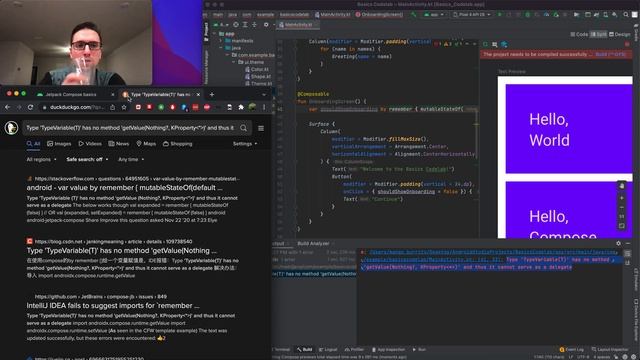Click the expand all icon in Project panel
Screen dimensions: 640x360
(x=245, y=25)
